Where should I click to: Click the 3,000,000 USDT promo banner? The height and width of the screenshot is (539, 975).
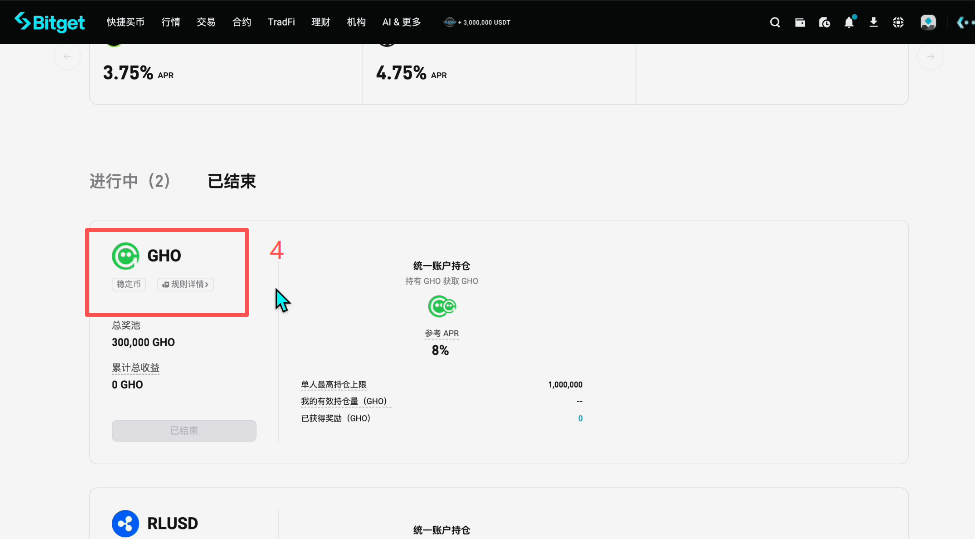477,22
